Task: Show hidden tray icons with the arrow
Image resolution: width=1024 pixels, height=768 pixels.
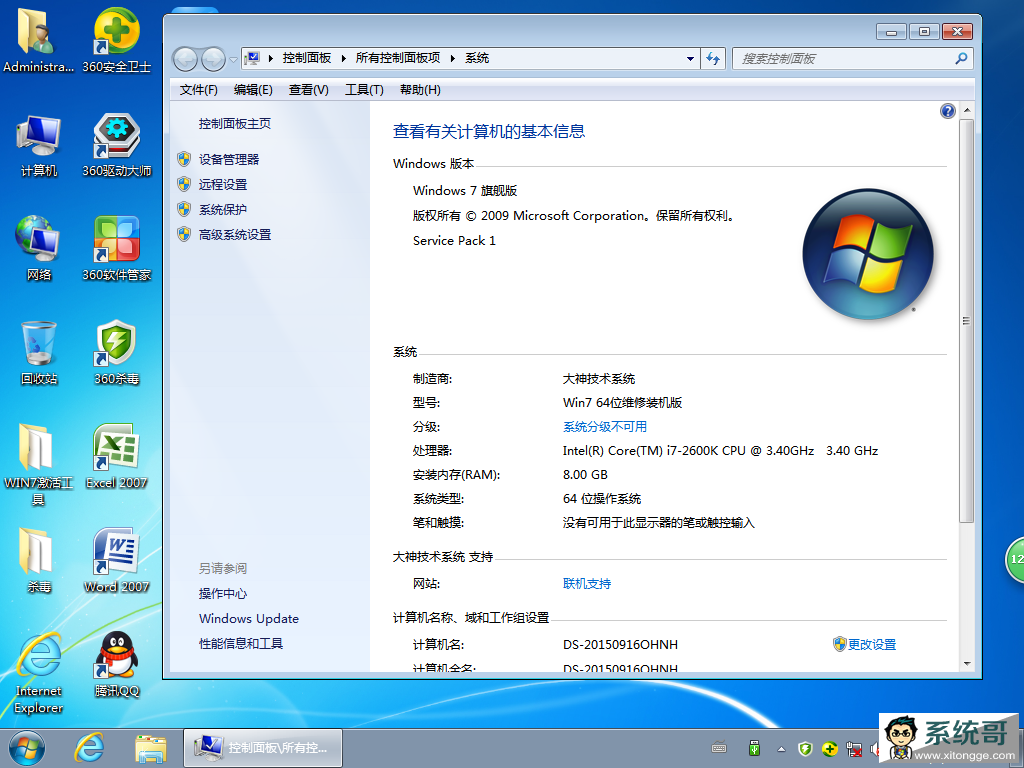Action: click(x=781, y=748)
